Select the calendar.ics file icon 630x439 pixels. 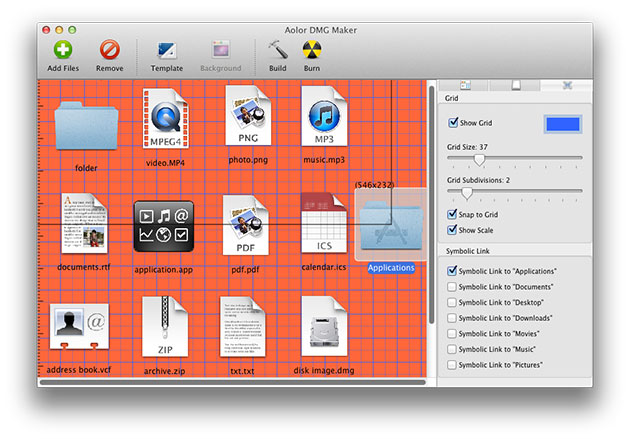coord(323,225)
